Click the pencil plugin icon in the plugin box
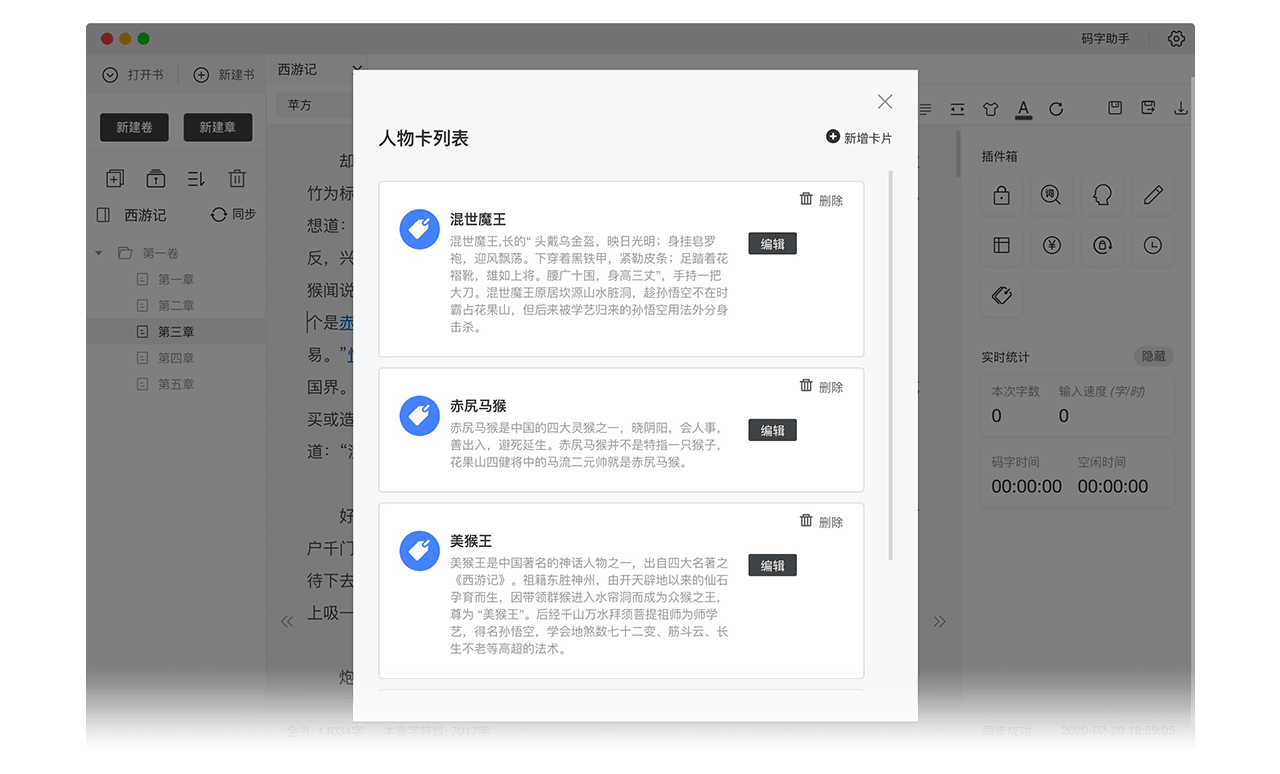This screenshot has width=1280, height=774. tap(1152, 196)
